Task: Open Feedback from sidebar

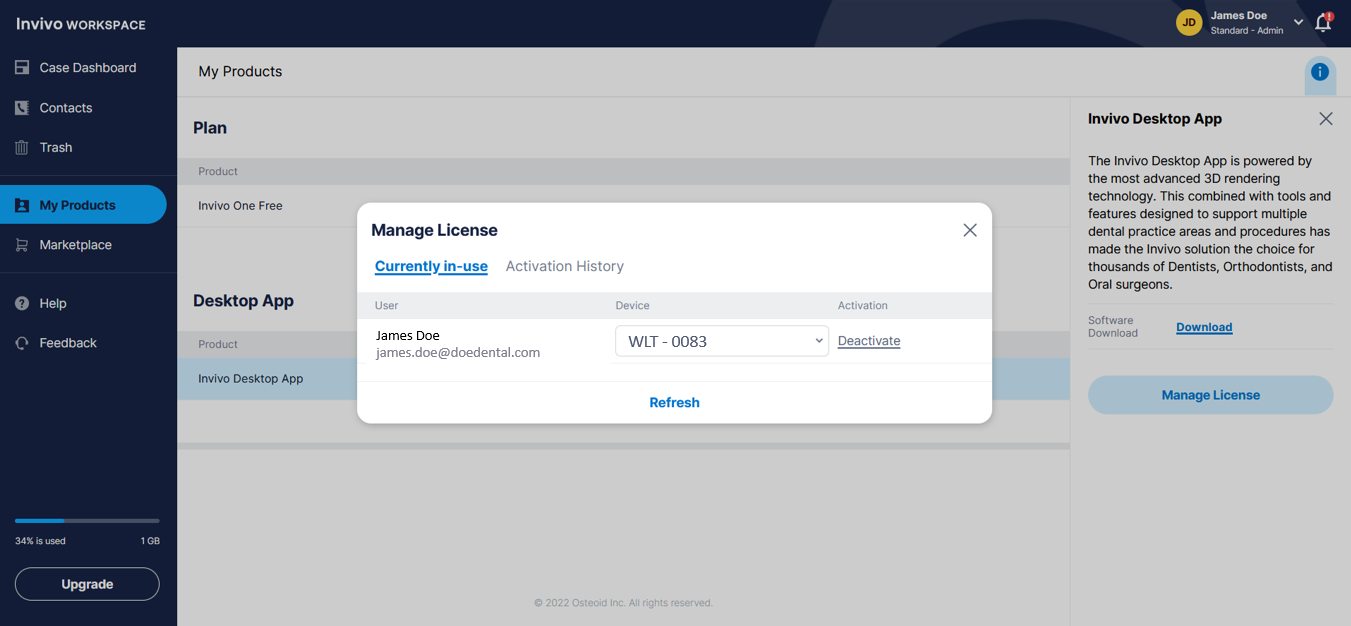Action: 68,343
